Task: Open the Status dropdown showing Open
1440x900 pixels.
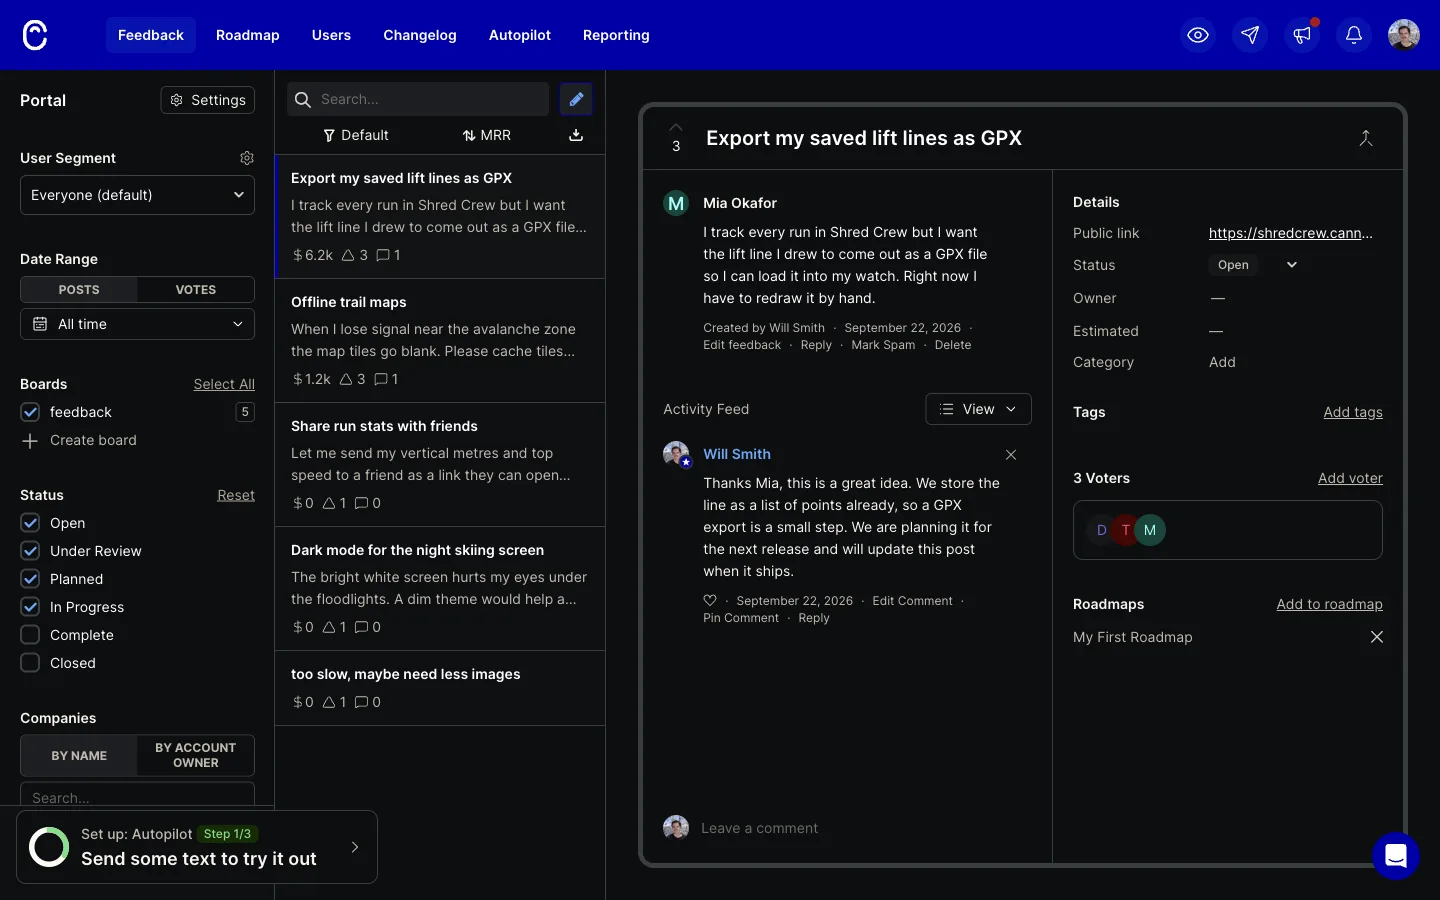Action: click(x=1256, y=265)
